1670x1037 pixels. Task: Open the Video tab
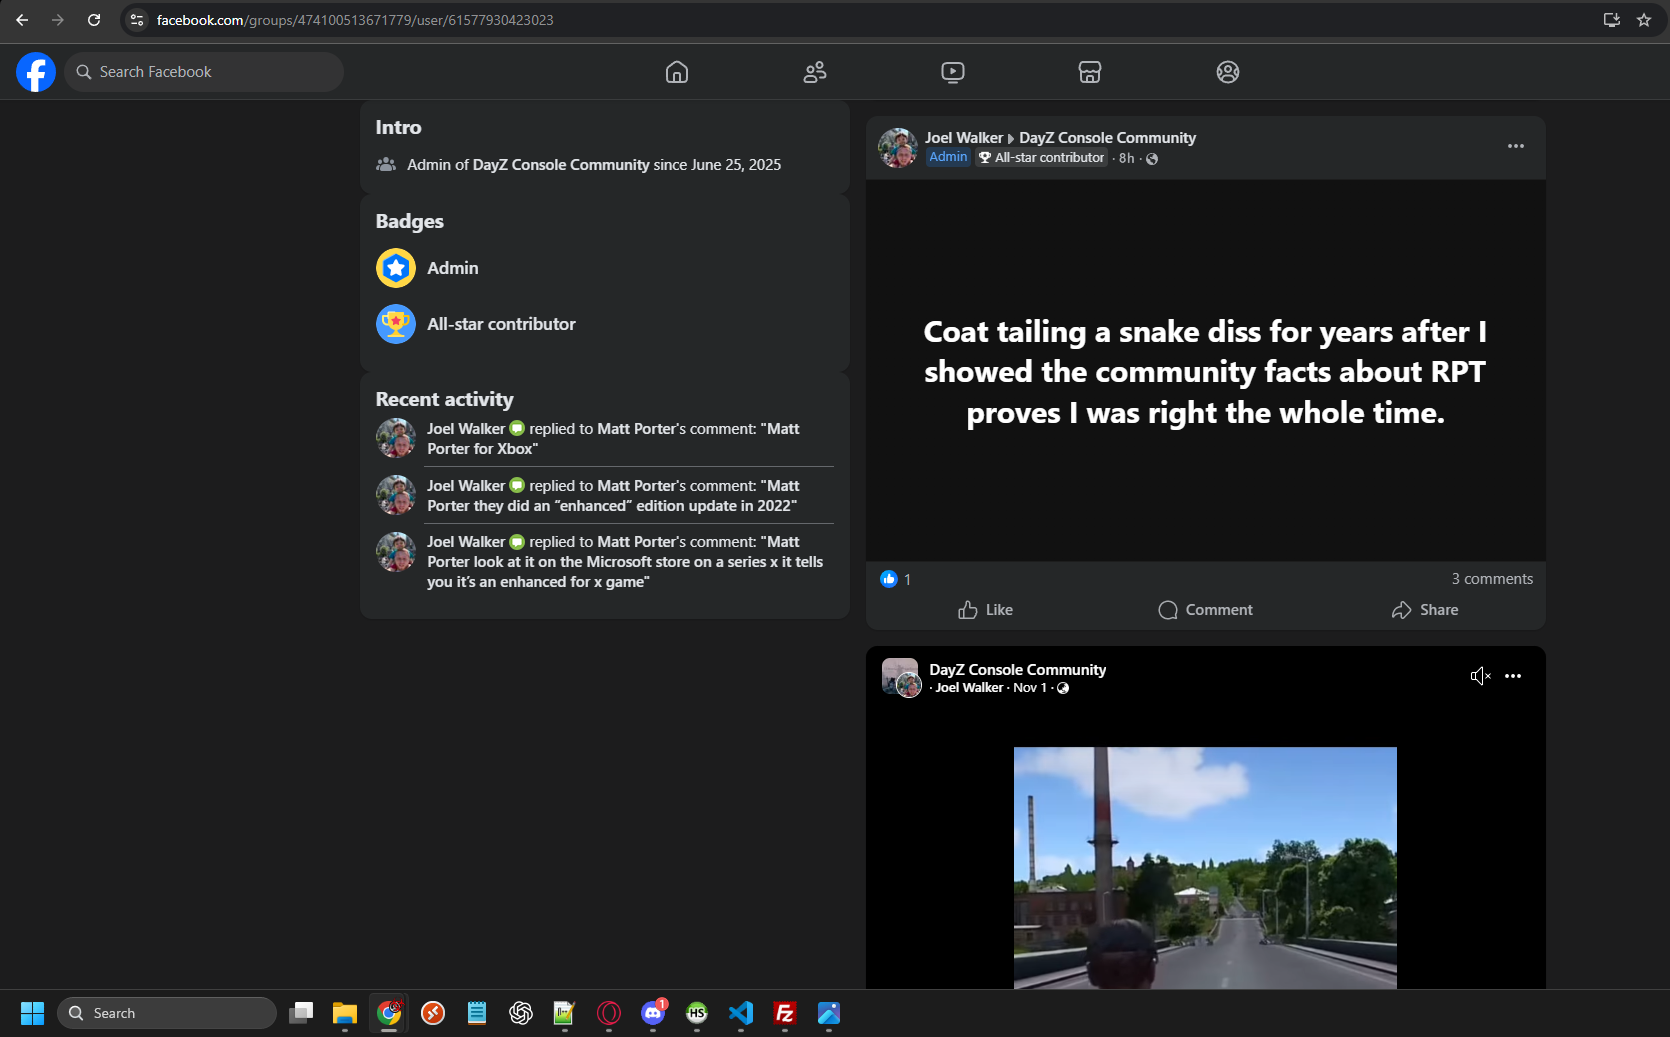953,72
